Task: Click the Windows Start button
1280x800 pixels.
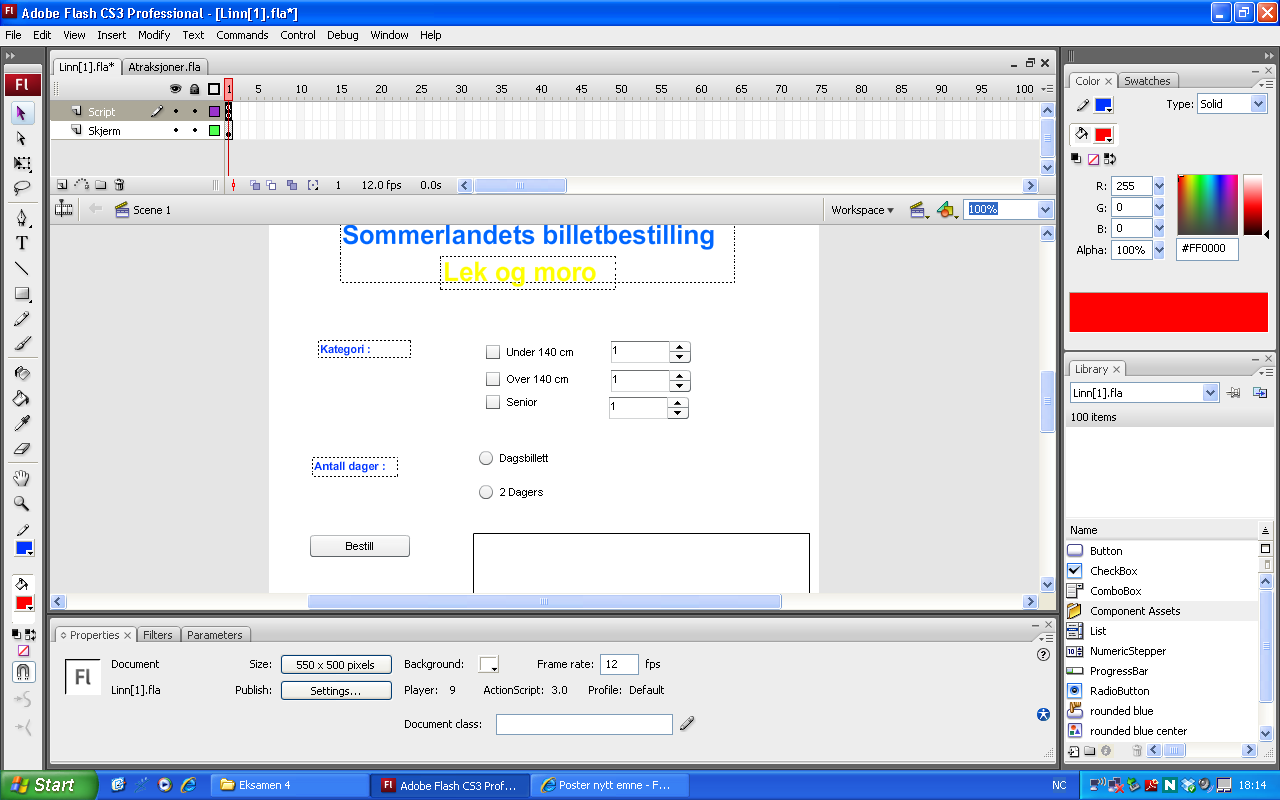Action: pos(48,785)
